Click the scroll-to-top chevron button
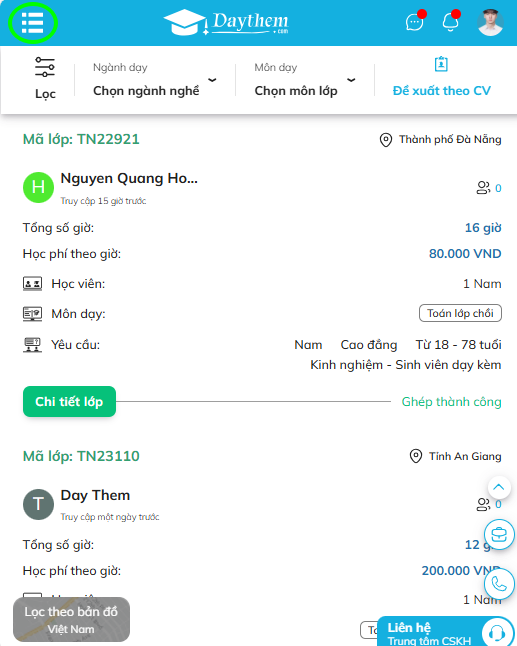Viewport: 517px width, 646px height. (x=499, y=487)
